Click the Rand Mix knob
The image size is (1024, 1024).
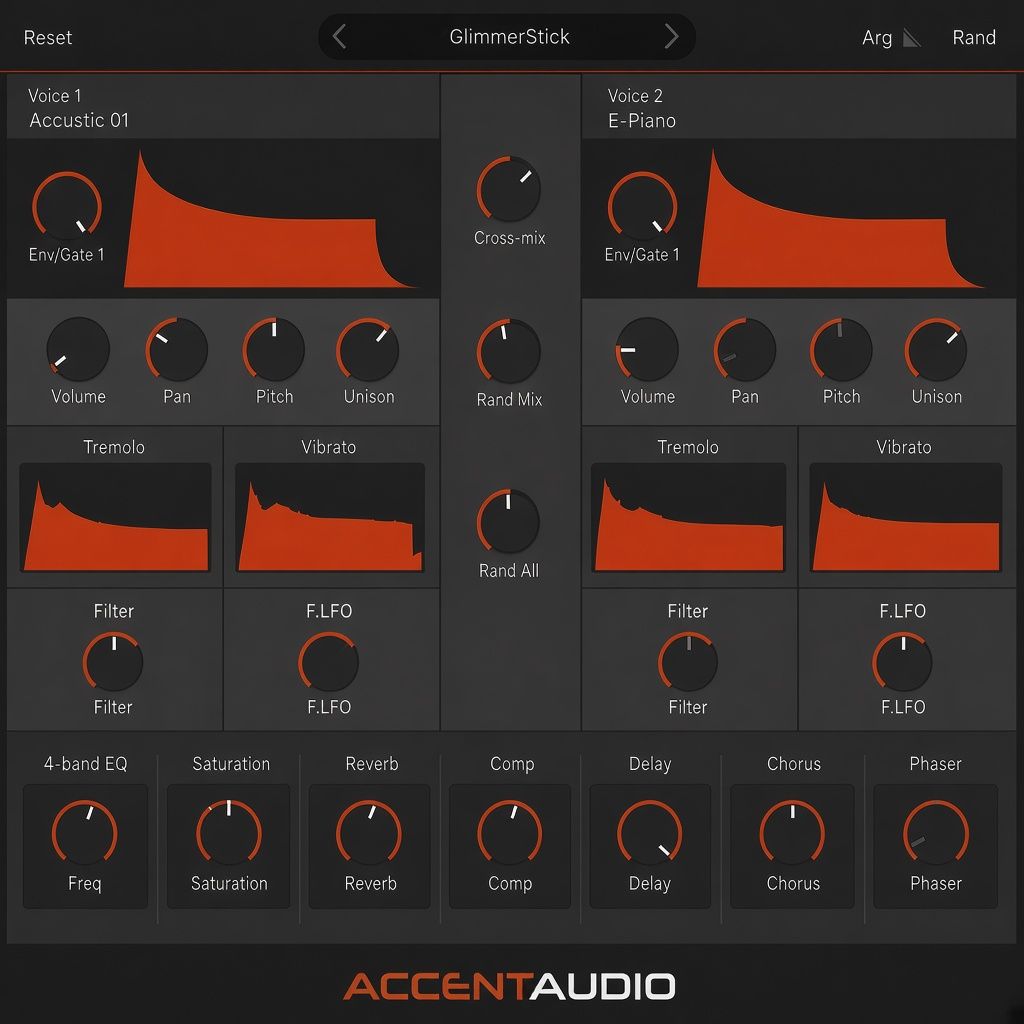pyautogui.click(x=509, y=351)
